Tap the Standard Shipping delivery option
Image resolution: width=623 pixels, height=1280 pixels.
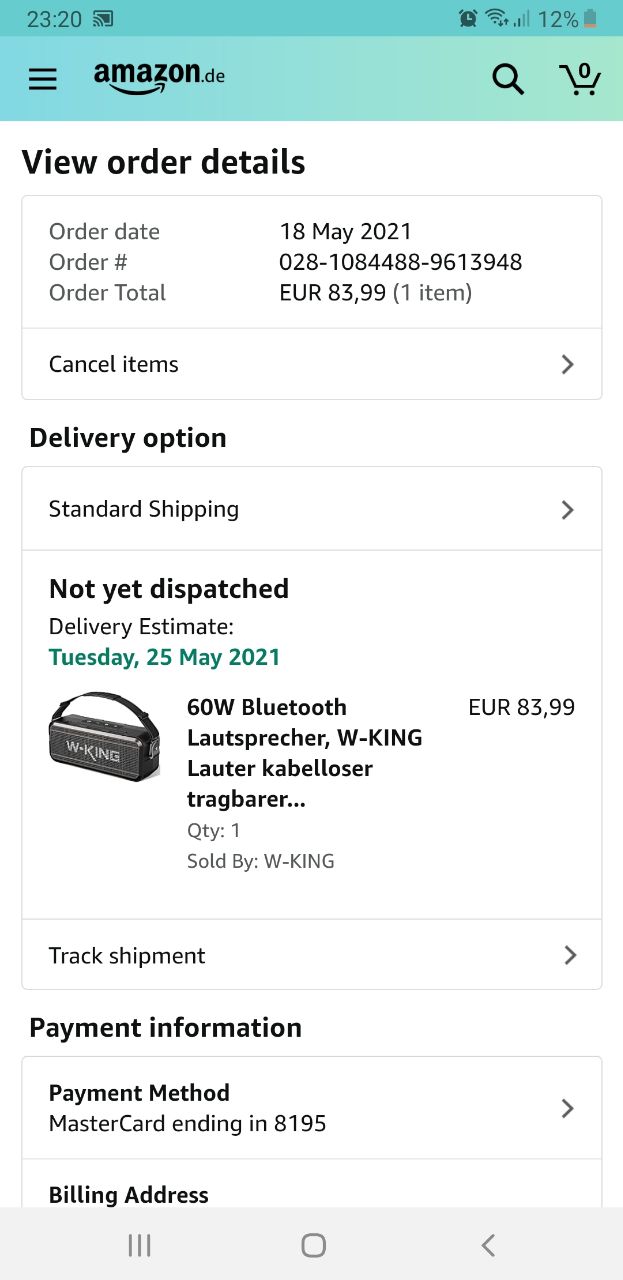coord(144,509)
